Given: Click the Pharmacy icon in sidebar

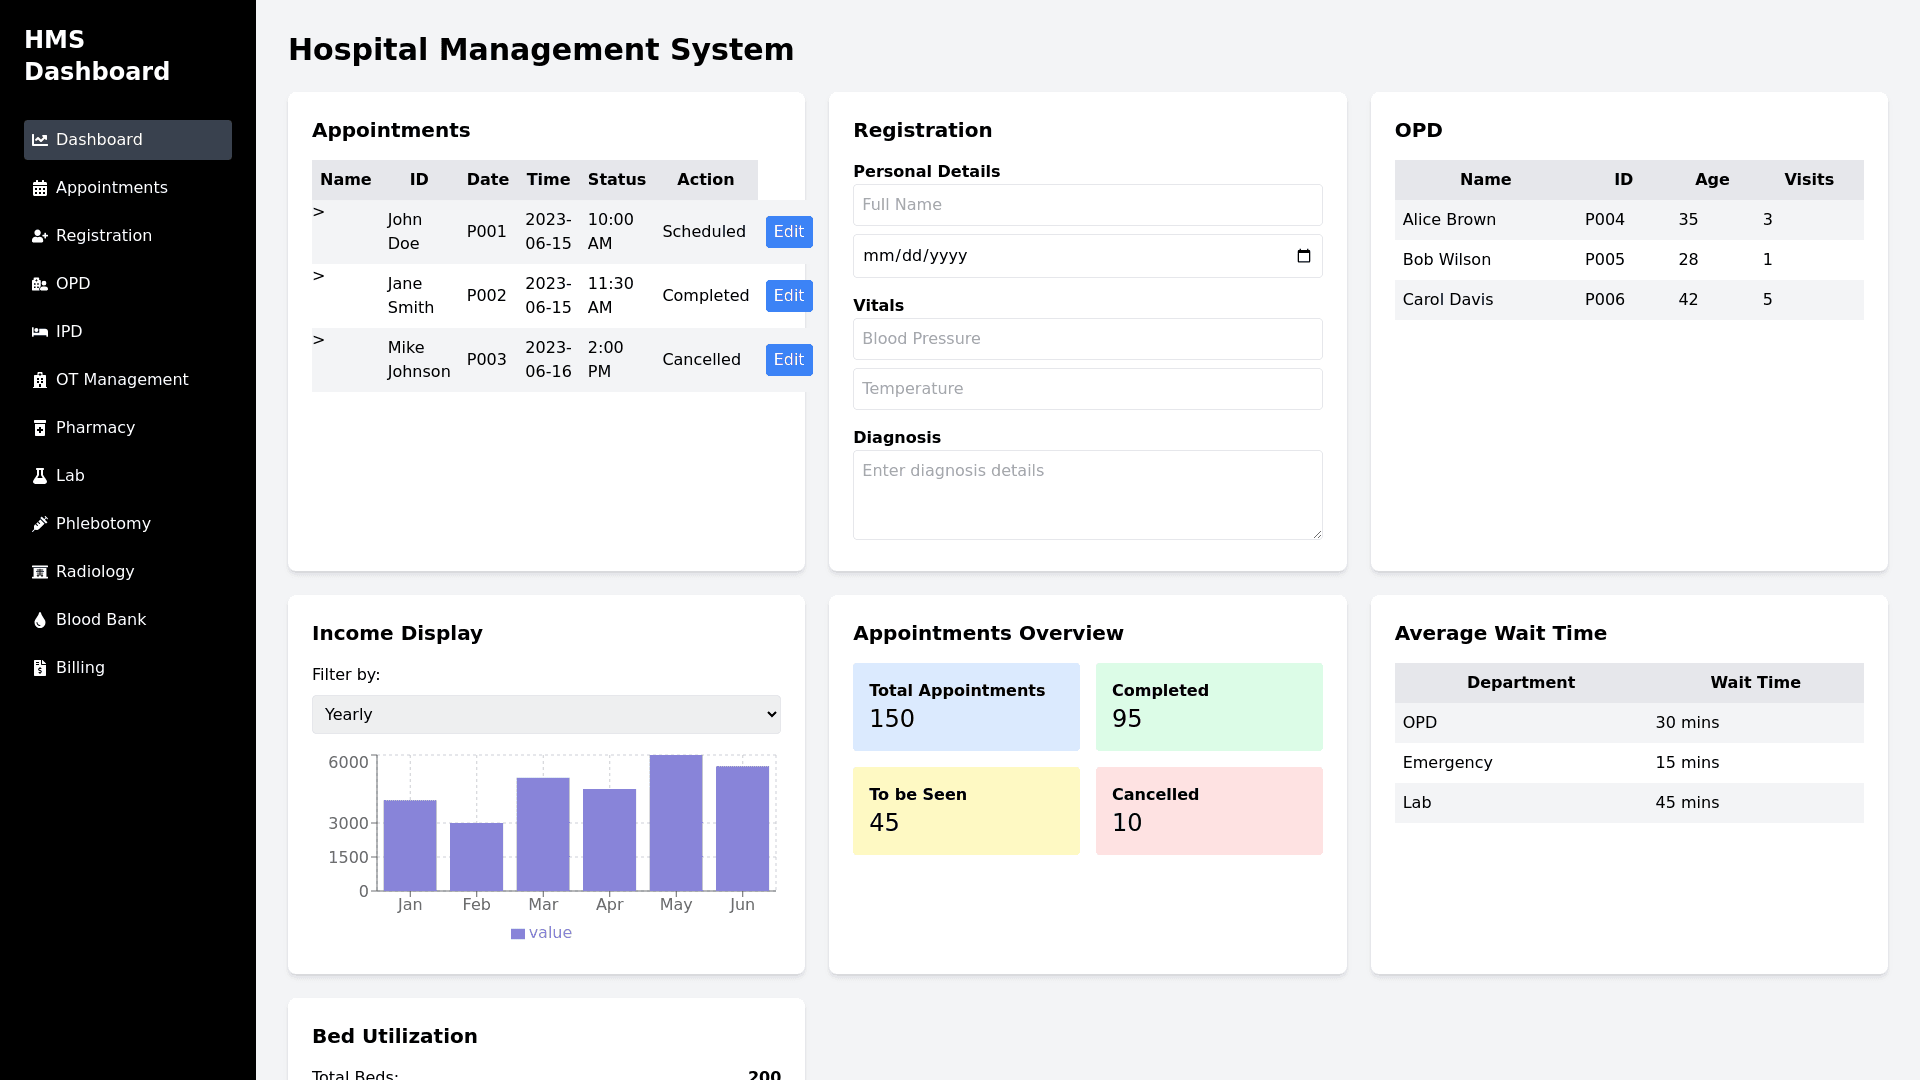Looking at the screenshot, I should pyautogui.click(x=40, y=428).
